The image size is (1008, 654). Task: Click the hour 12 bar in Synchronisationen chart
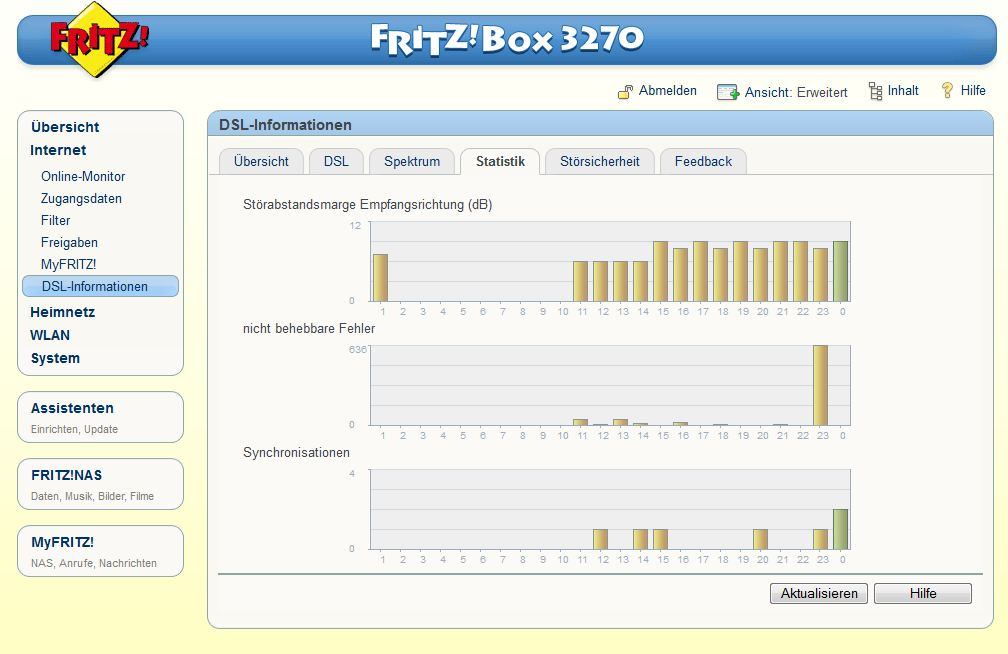pos(600,540)
